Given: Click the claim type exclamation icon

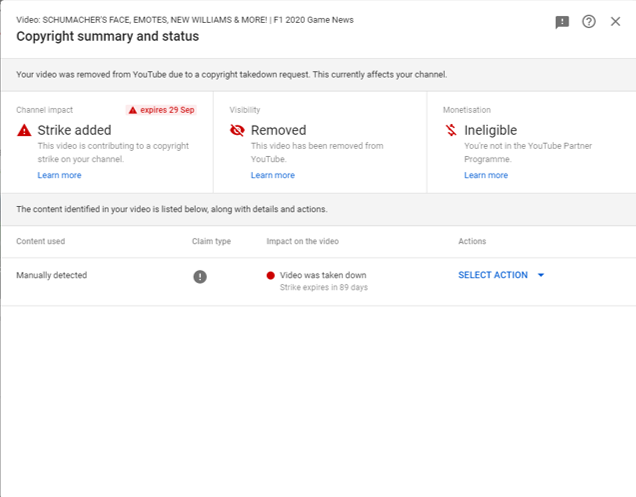Looking at the screenshot, I should point(200,277).
